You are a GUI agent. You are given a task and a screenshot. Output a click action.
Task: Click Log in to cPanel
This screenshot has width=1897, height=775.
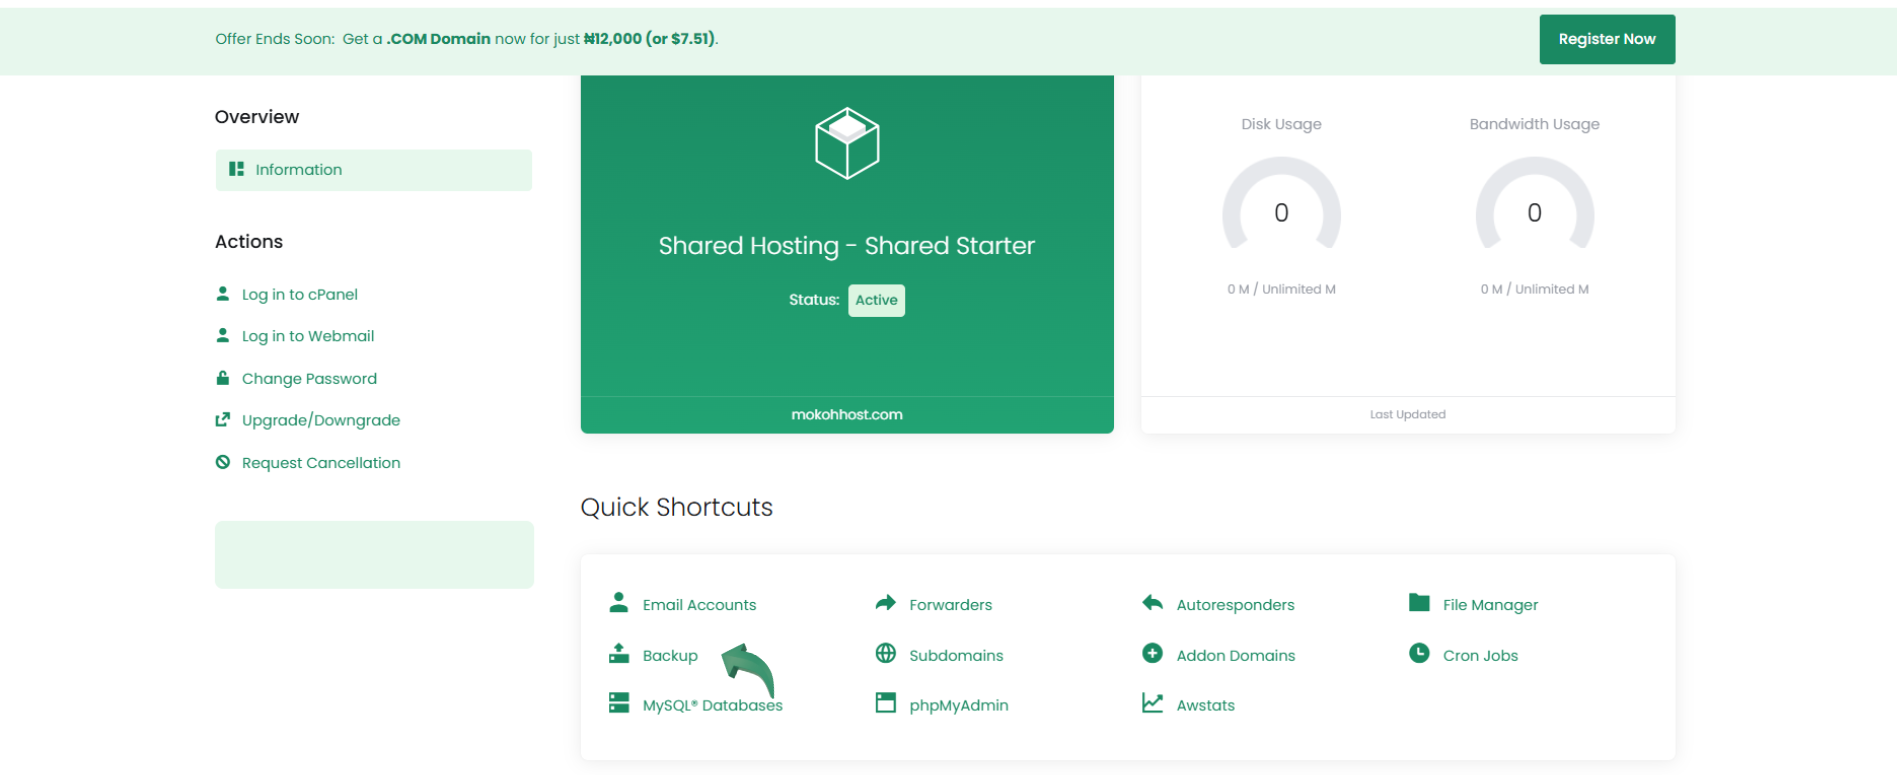click(299, 295)
